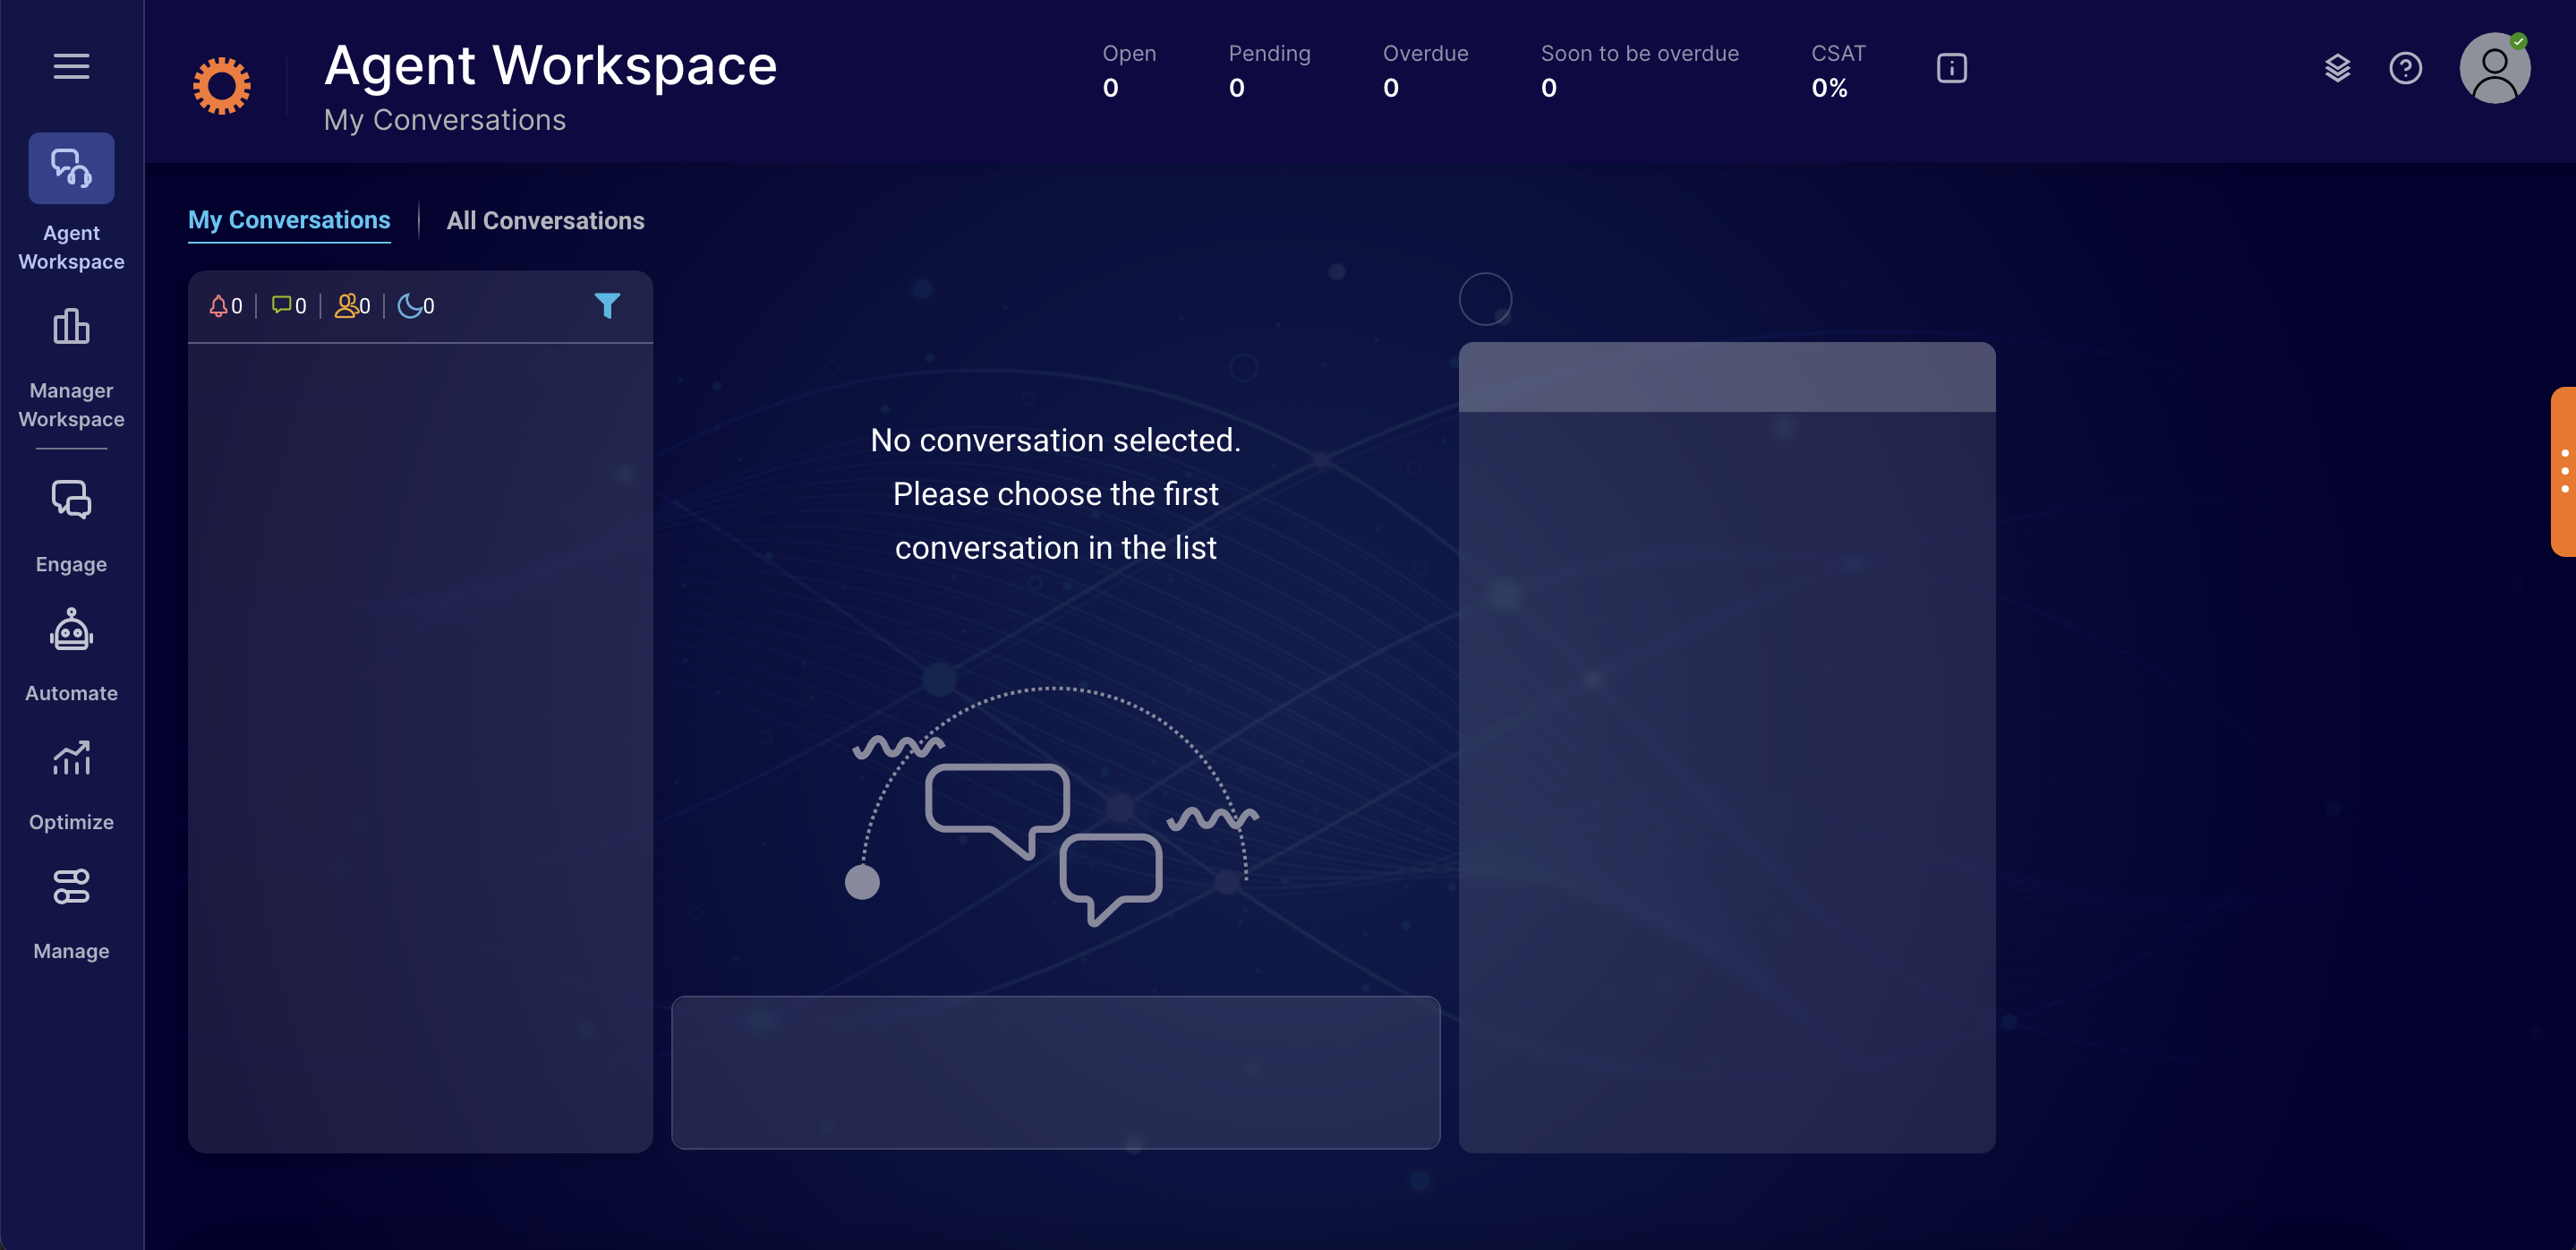The image size is (2576, 1250).
Task: Click the Open count statistic
Action: pos(1129,70)
